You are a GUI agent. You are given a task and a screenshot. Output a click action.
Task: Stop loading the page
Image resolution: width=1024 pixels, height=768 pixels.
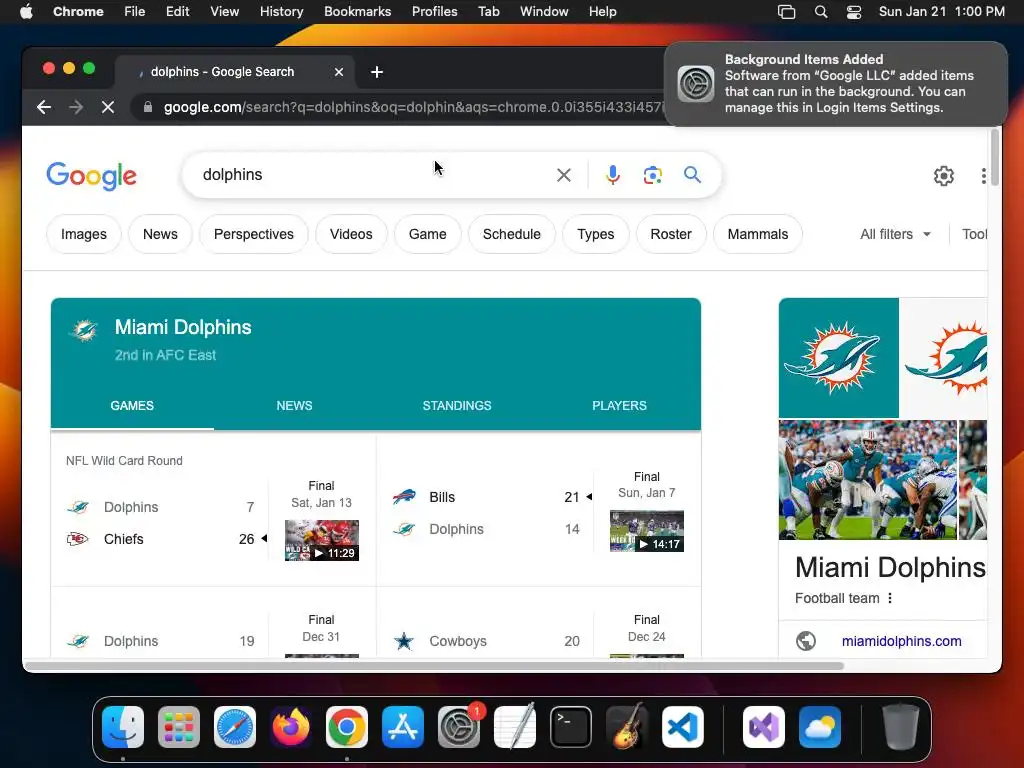pyautogui.click(x=108, y=107)
